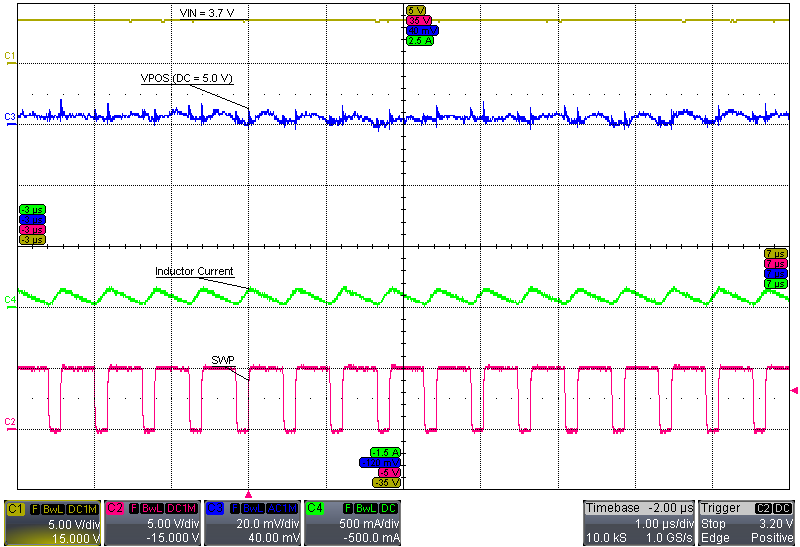The width and height of the screenshot is (800, 547).
Task: Click the green 7 µs right time tag
Action: (x=775, y=284)
